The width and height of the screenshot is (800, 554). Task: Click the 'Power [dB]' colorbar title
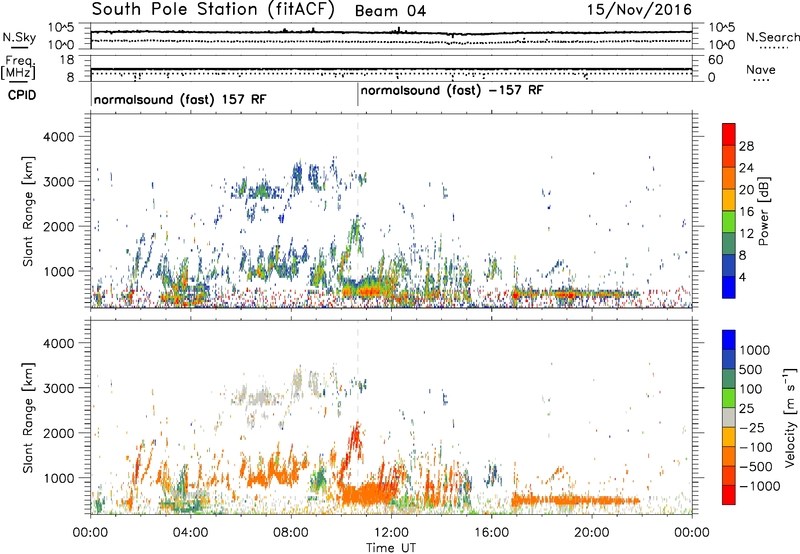763,211
